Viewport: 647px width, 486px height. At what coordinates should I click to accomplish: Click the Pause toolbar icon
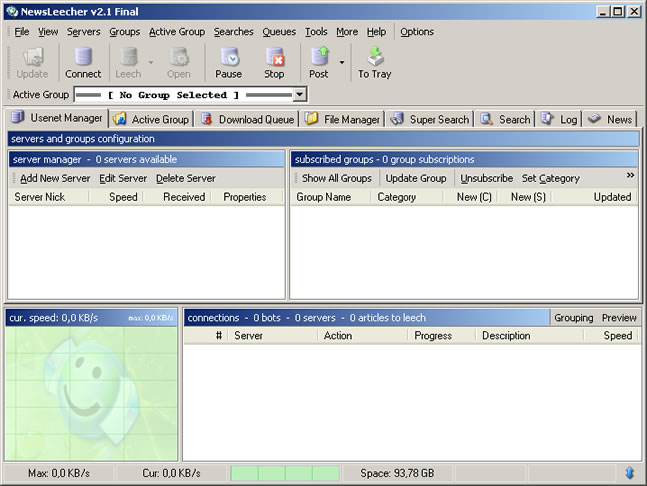point(229,57)
